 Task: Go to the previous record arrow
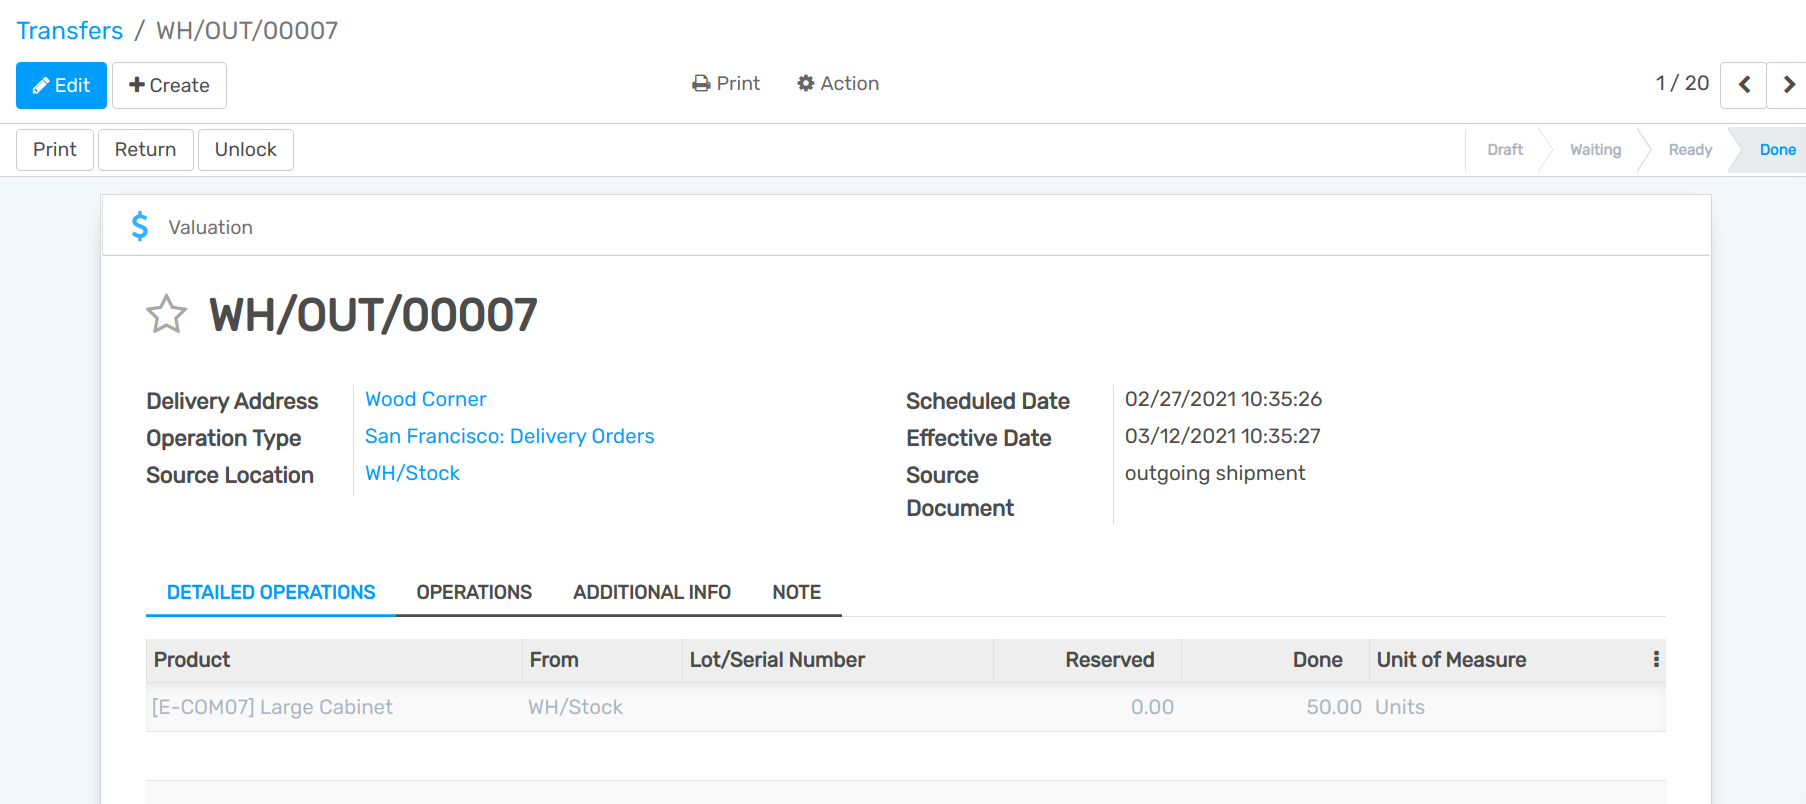pos(1743,85)
